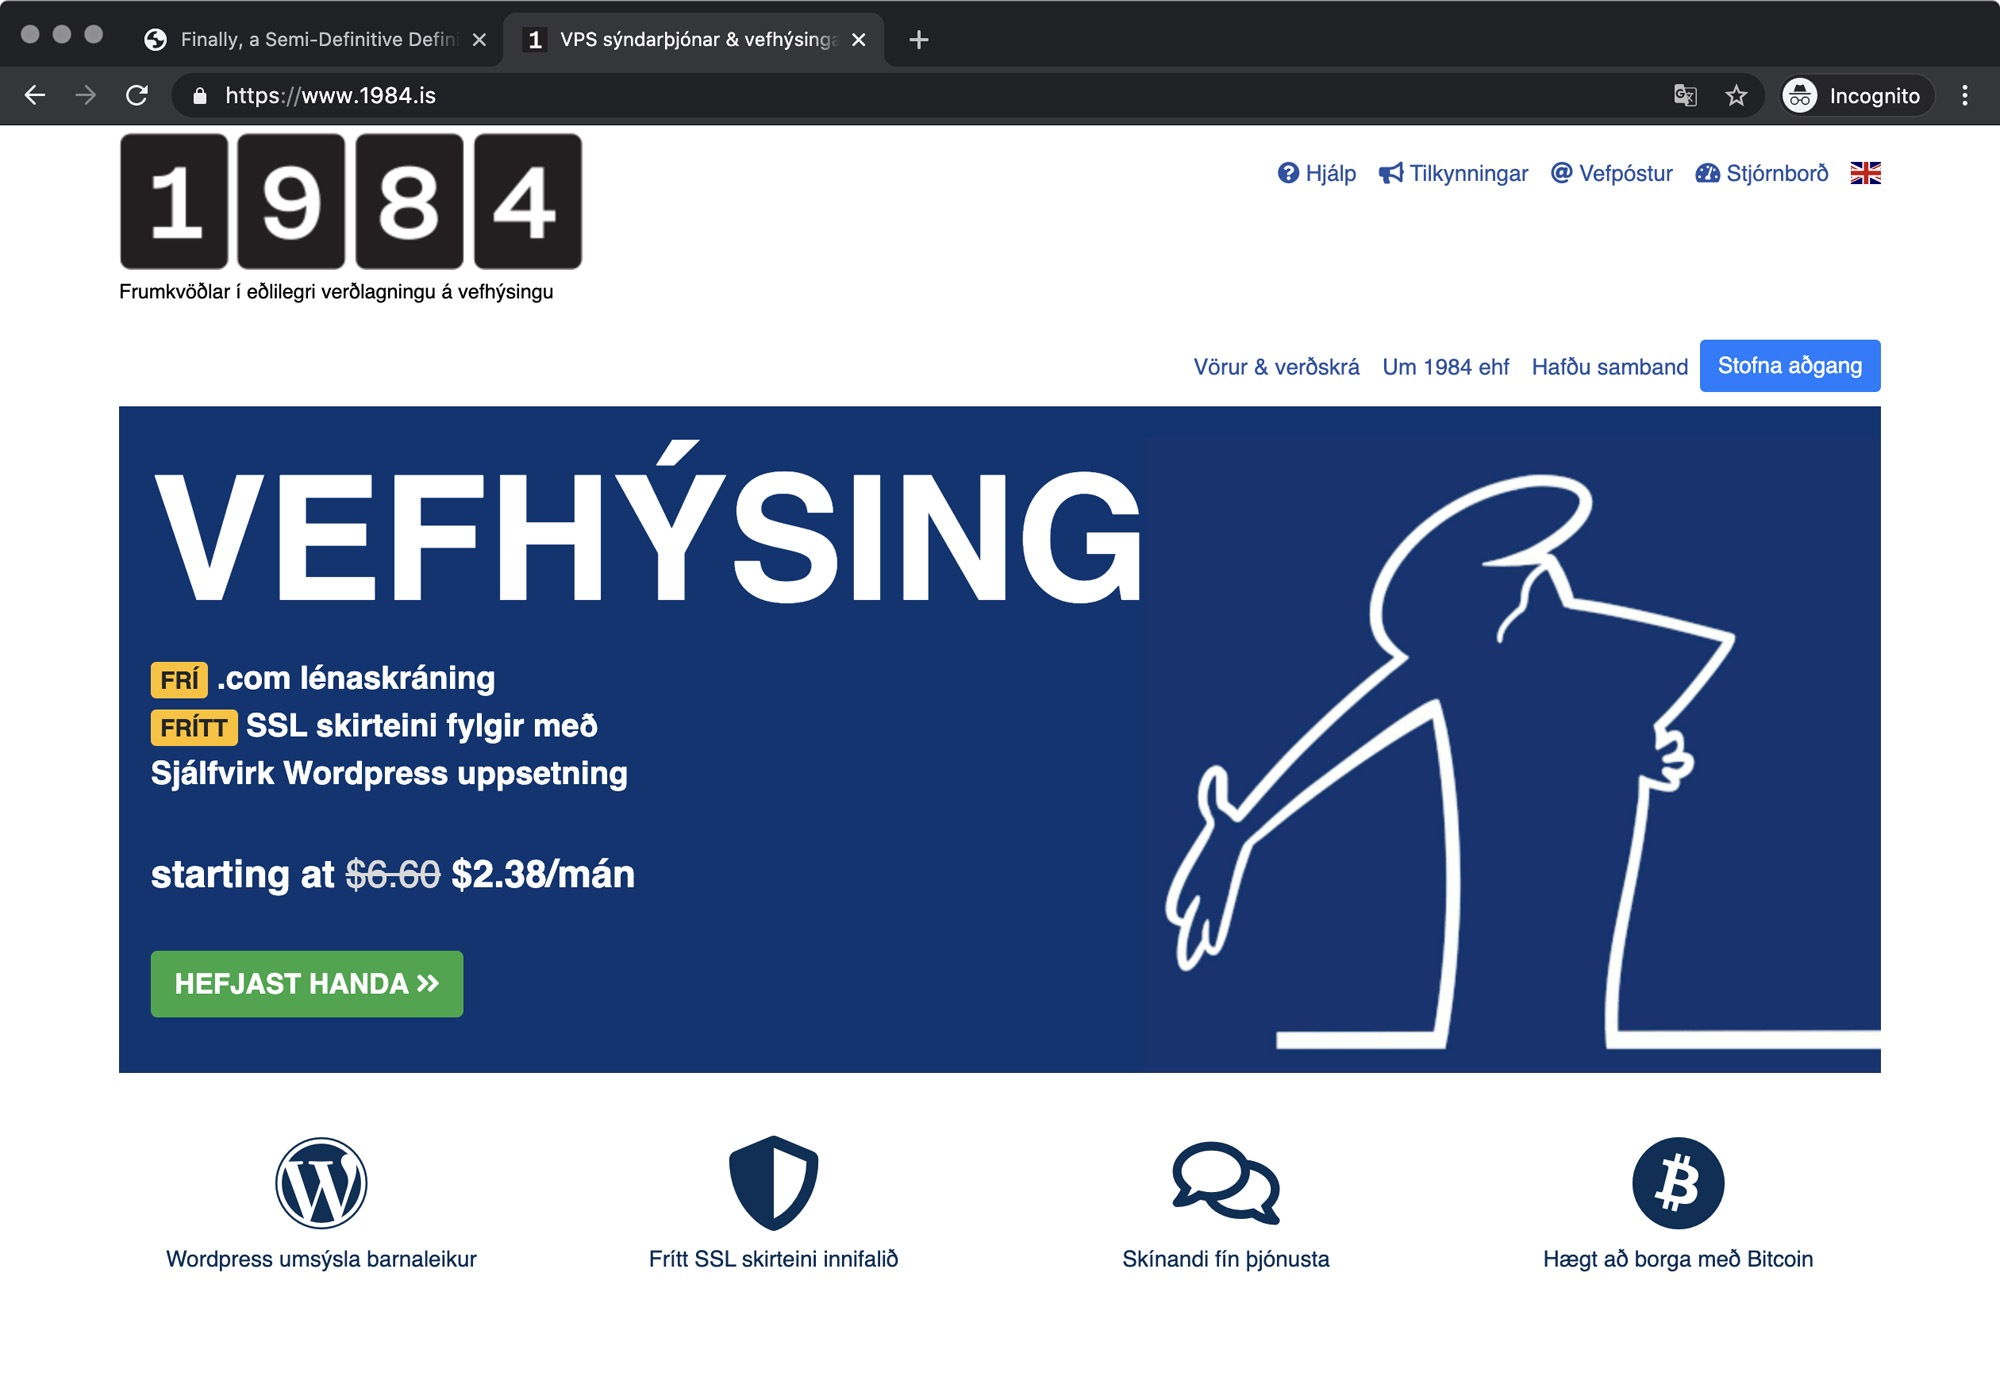The image size is (2000, 1392).
Task: Click the UK flag language icon
Action: pos(1865,173)
